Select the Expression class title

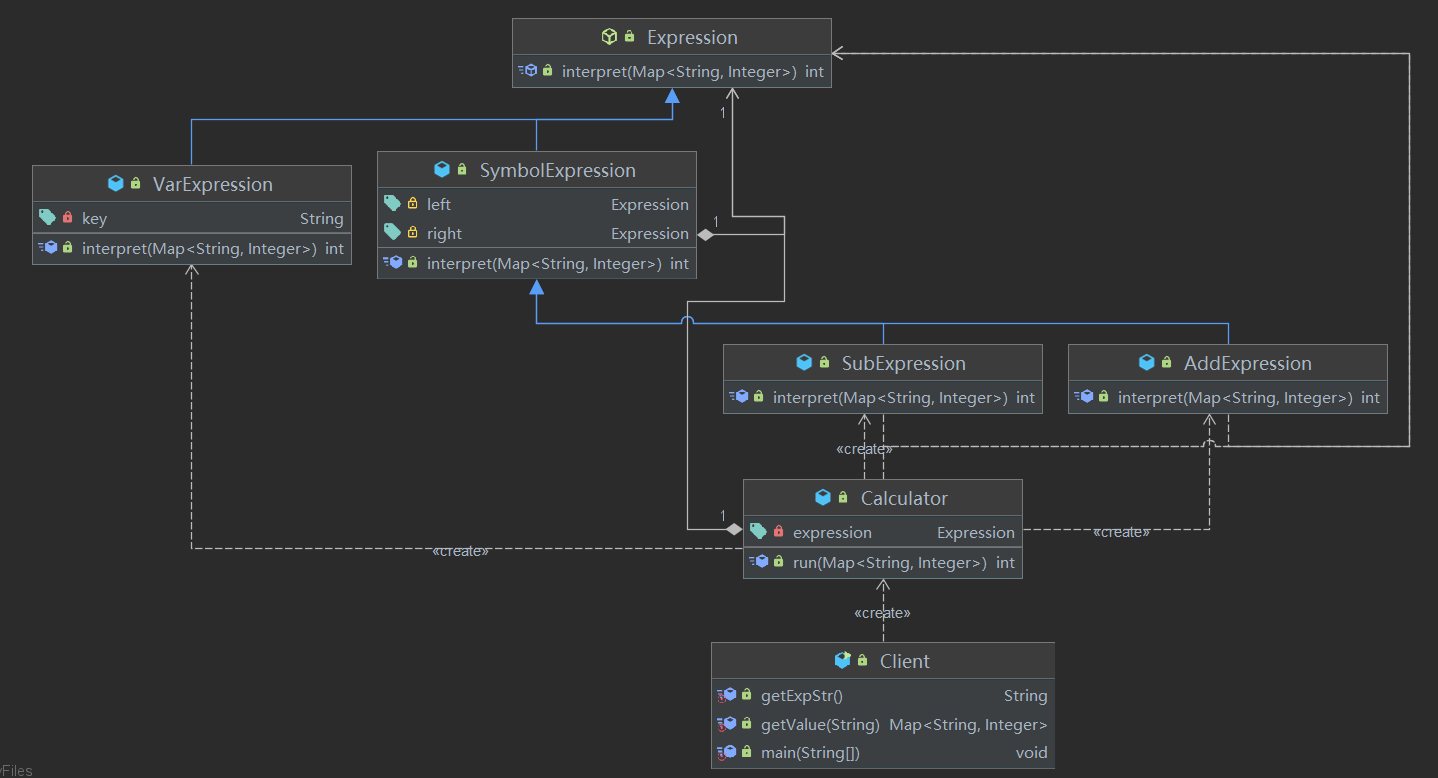pyautogui.click(x=692, y=37)
